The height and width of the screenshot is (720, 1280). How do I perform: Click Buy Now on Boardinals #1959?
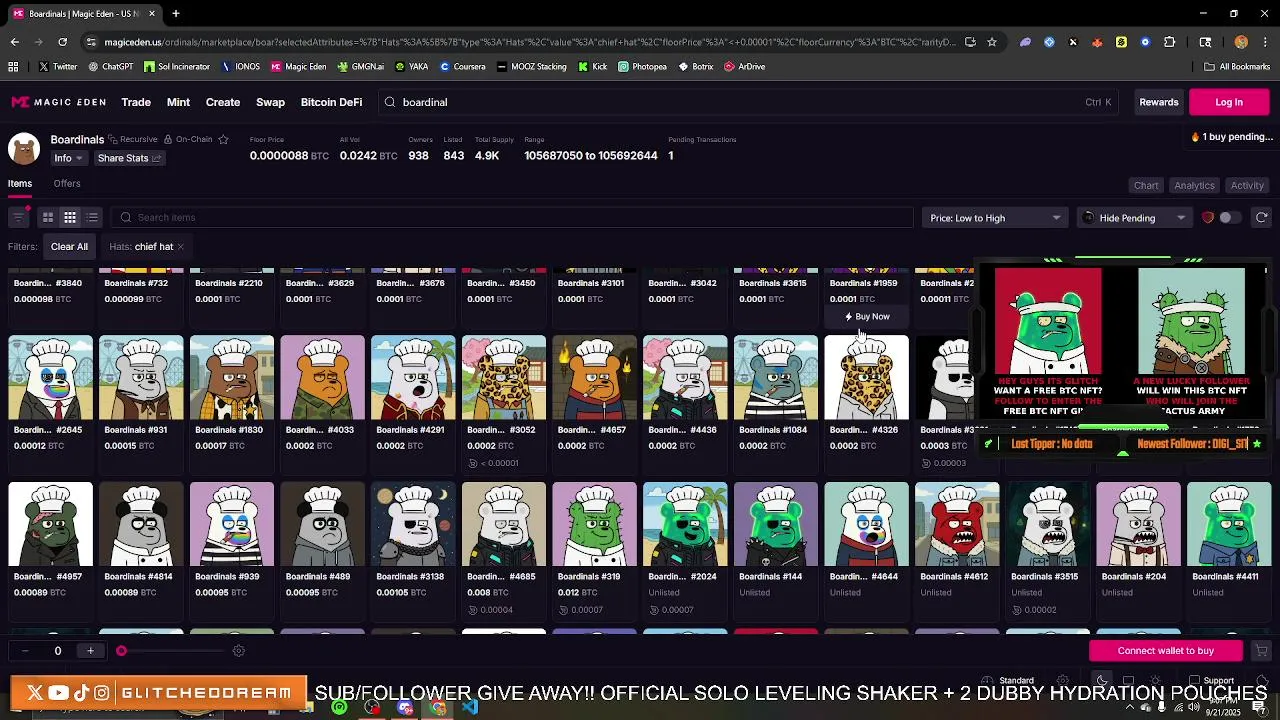click(x=867, y=317)
